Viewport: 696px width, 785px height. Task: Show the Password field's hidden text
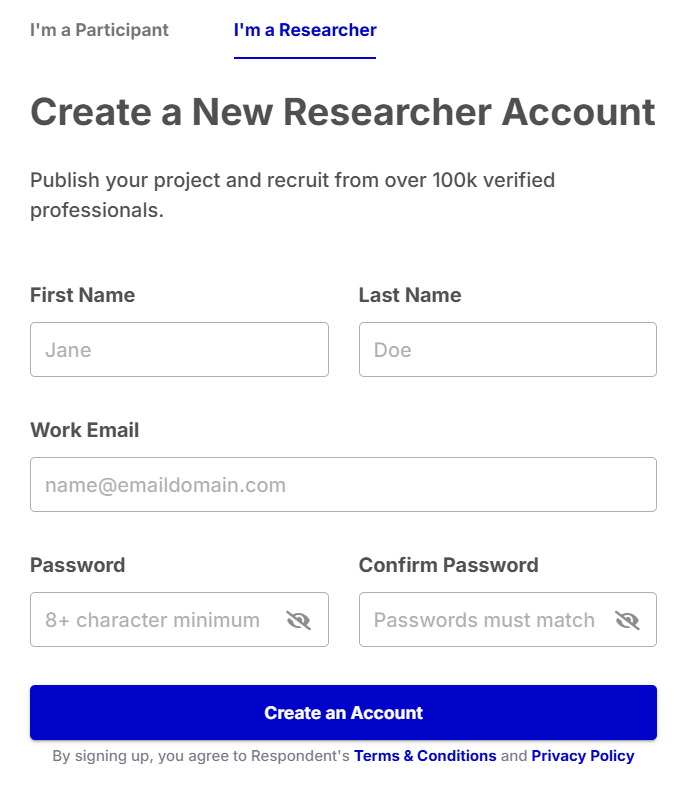pyautogui.click(x=298, y=620)
